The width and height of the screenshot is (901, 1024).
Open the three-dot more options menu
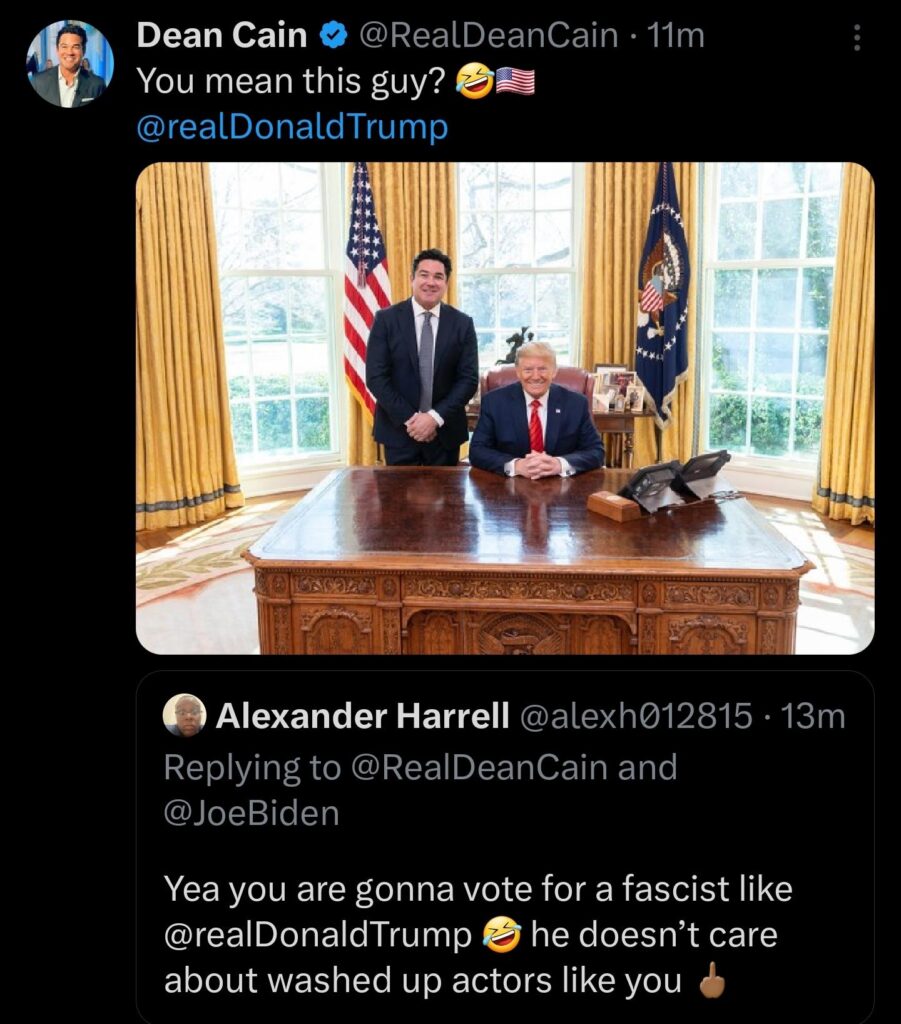857,38
